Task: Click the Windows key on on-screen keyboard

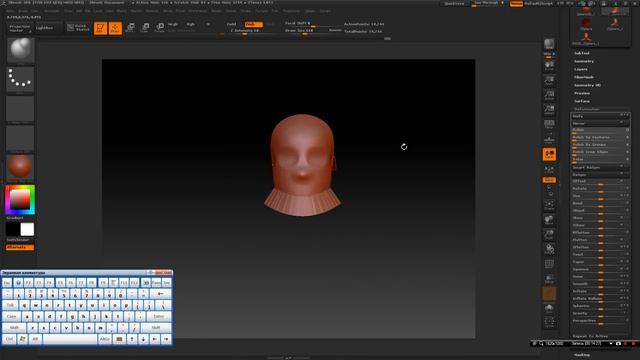Action: tap(22, 339)
